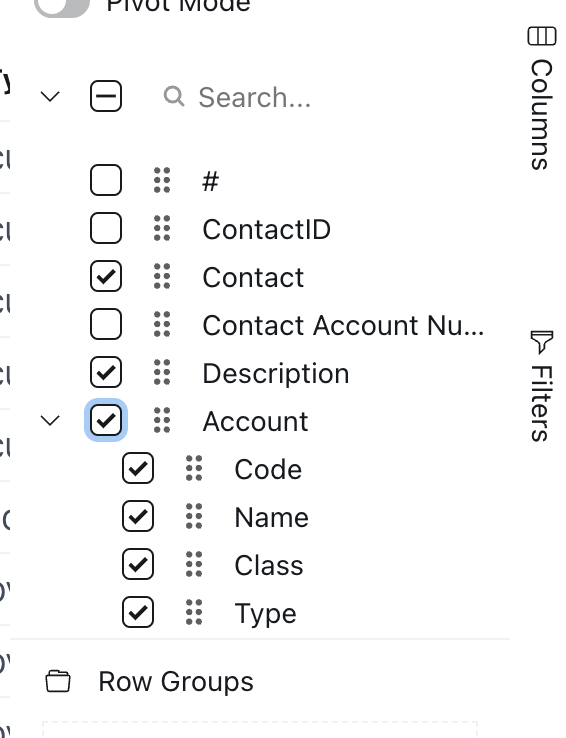The width and height of the screenshot is (566, 738).
Task: Uncheck the Class sub-column checkbox
Action: [138, 564]
